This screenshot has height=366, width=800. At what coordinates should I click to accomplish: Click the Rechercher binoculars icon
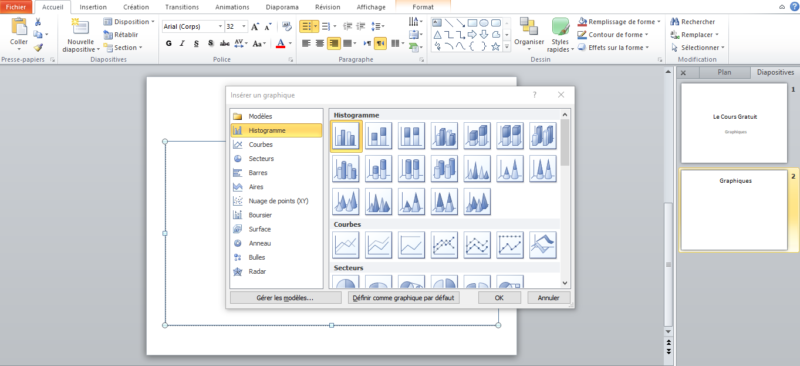[x=674, y=22]
